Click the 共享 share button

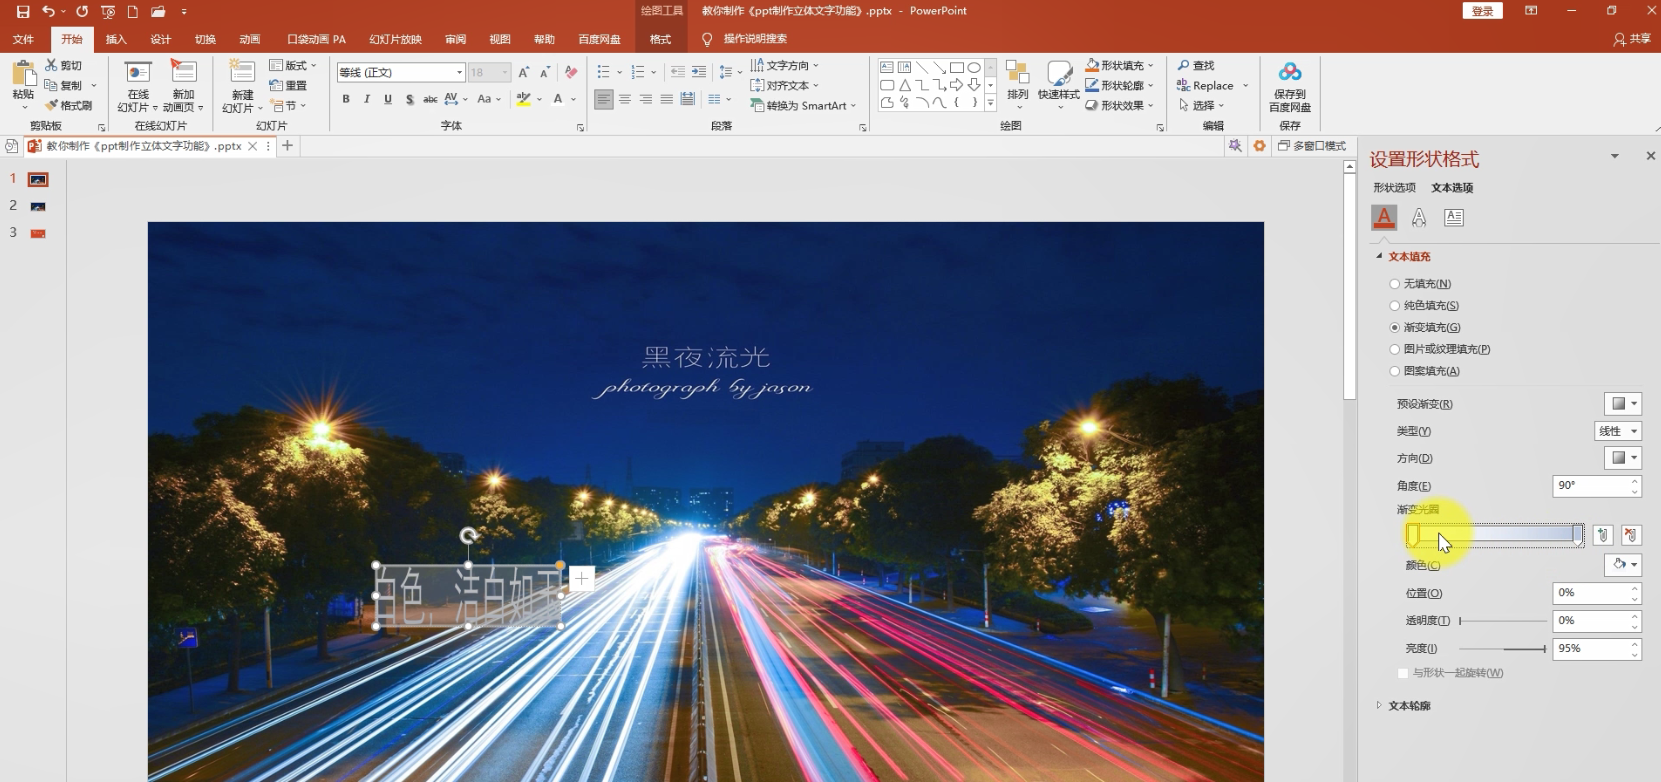point(1631,39)
